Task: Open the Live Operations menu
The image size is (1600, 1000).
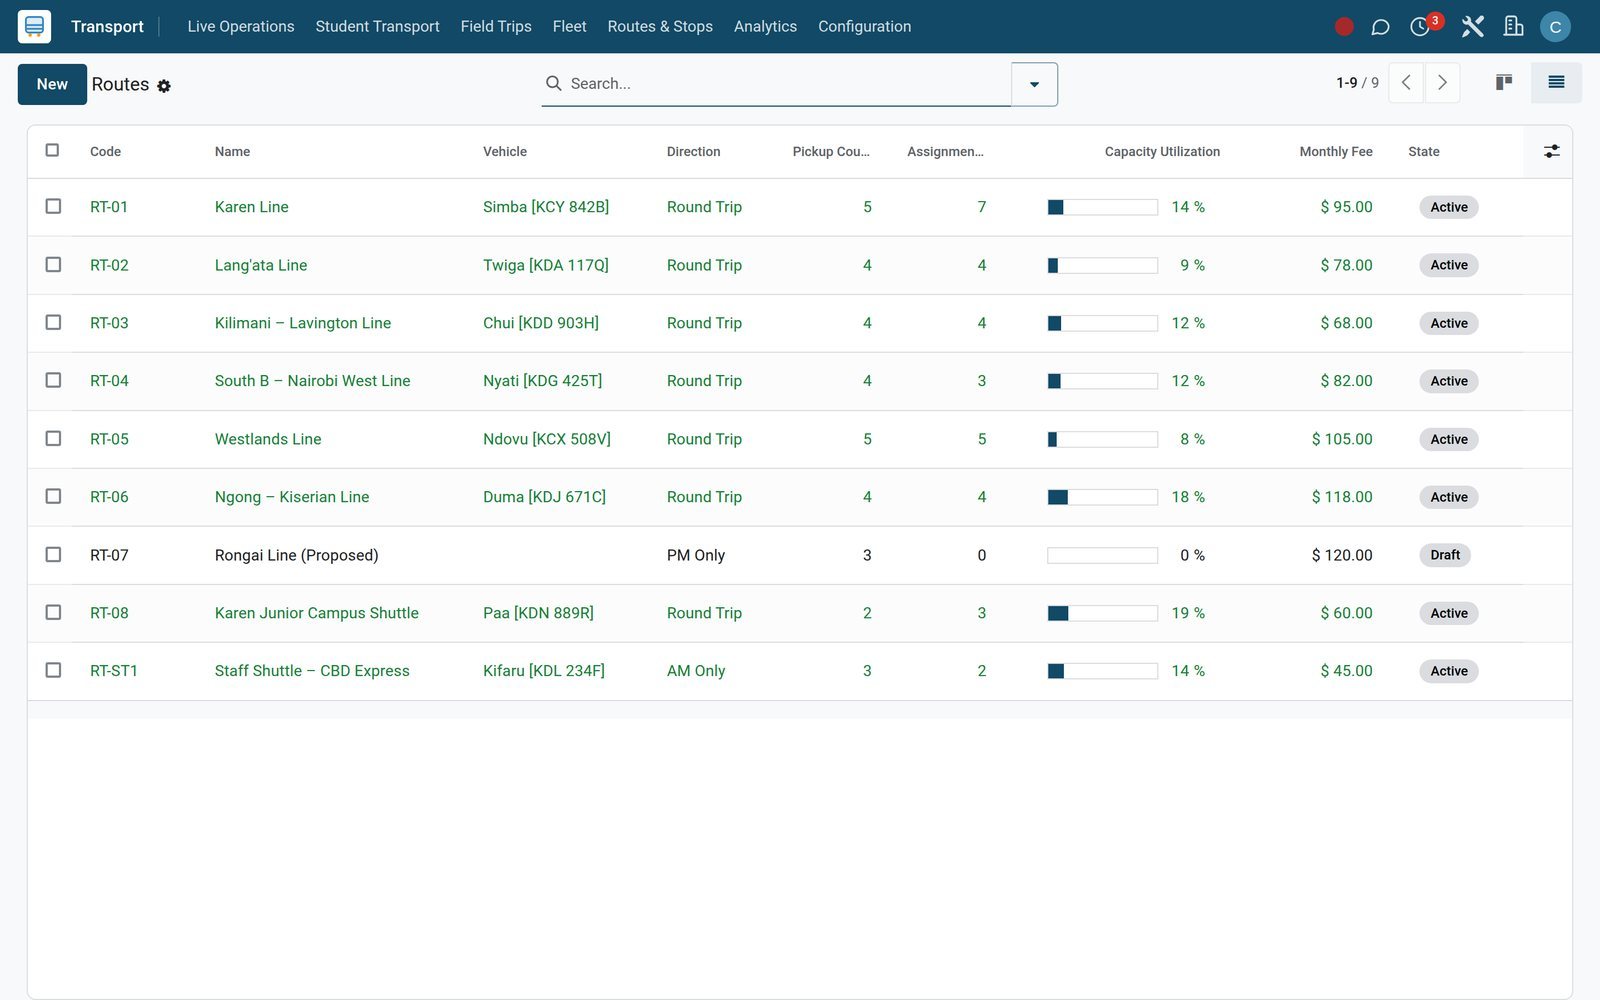Action: tap(241, 27)
